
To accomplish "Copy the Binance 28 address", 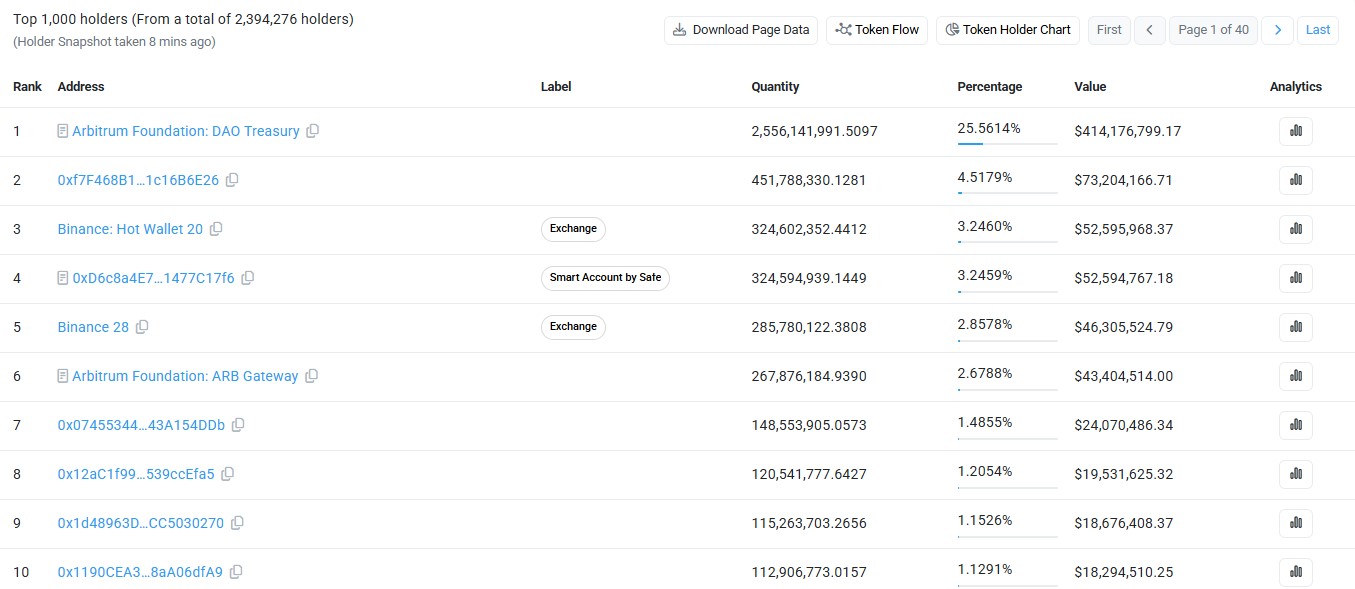I will tap(142, 327).
